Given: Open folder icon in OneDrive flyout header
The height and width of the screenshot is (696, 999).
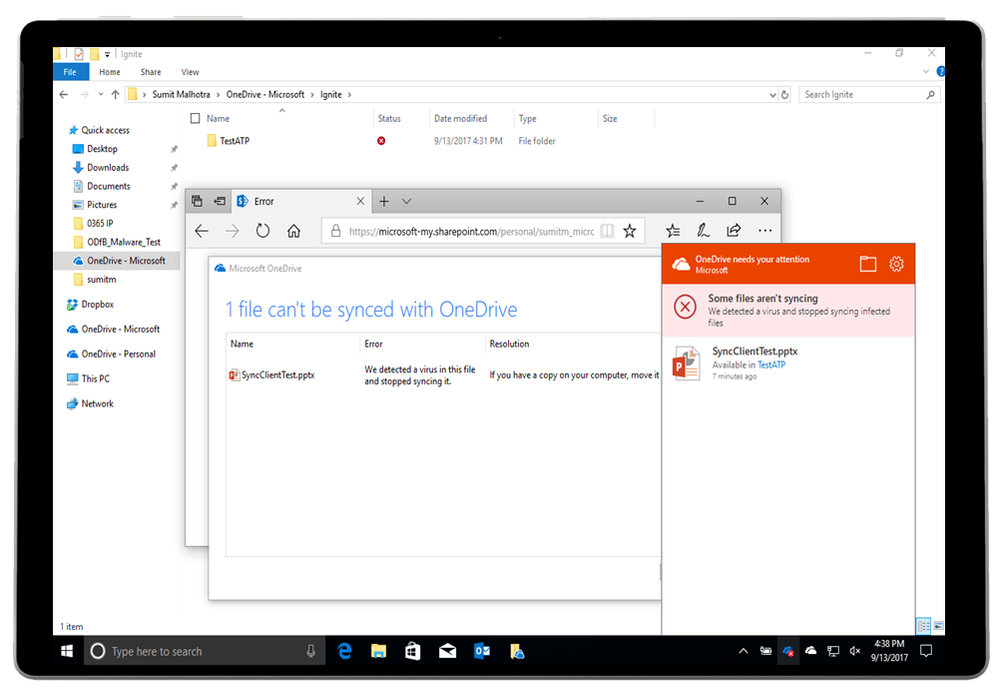Looking at the screenshot, I should [x=868, y=264].
